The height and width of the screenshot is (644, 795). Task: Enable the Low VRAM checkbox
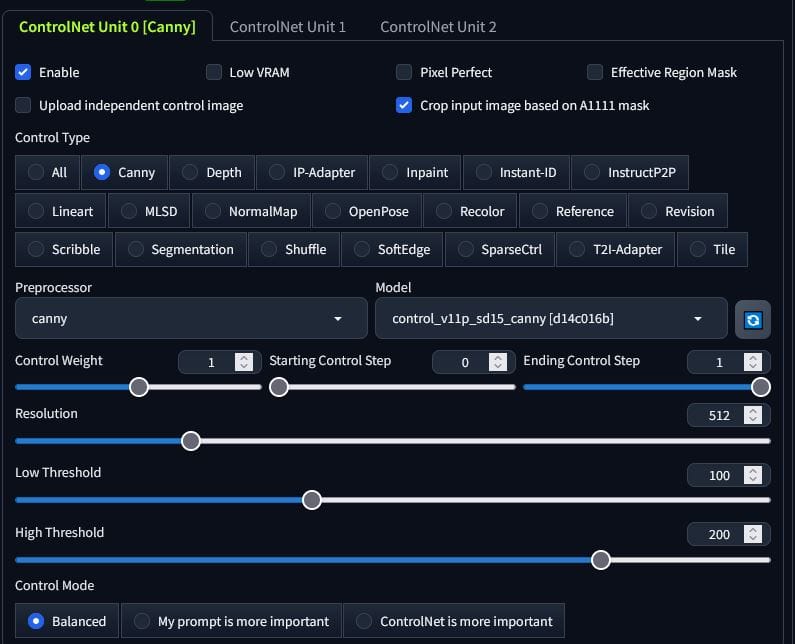pos(214,72)
